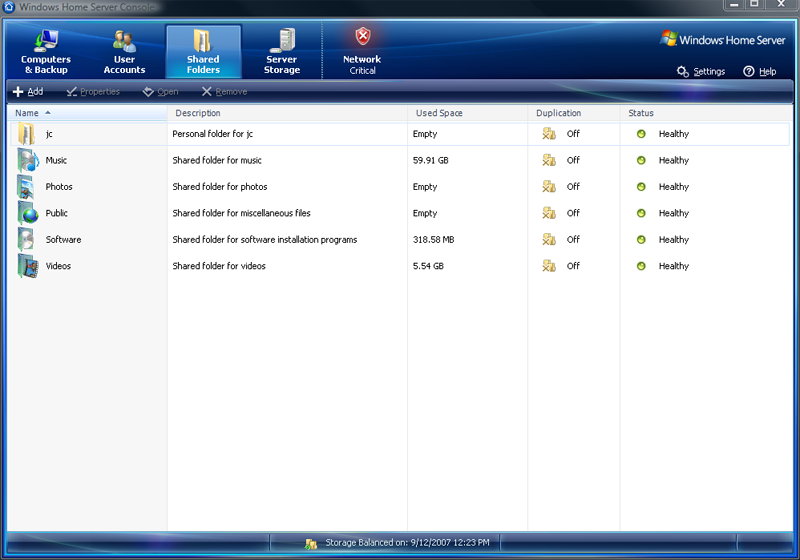Click Remove in the toolbar
The image size is (800, 560).
coord(224,92)
